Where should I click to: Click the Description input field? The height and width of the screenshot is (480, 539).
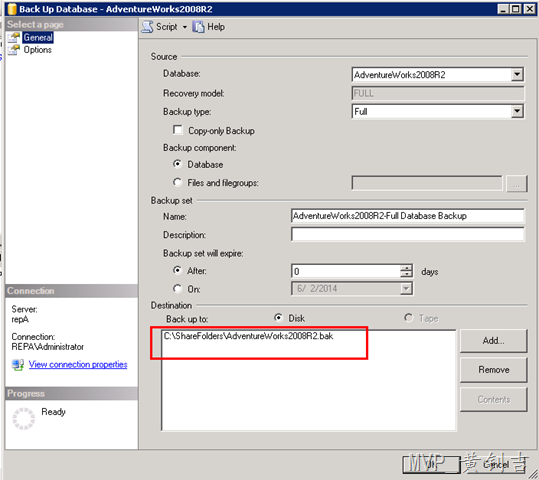(407, 234)
